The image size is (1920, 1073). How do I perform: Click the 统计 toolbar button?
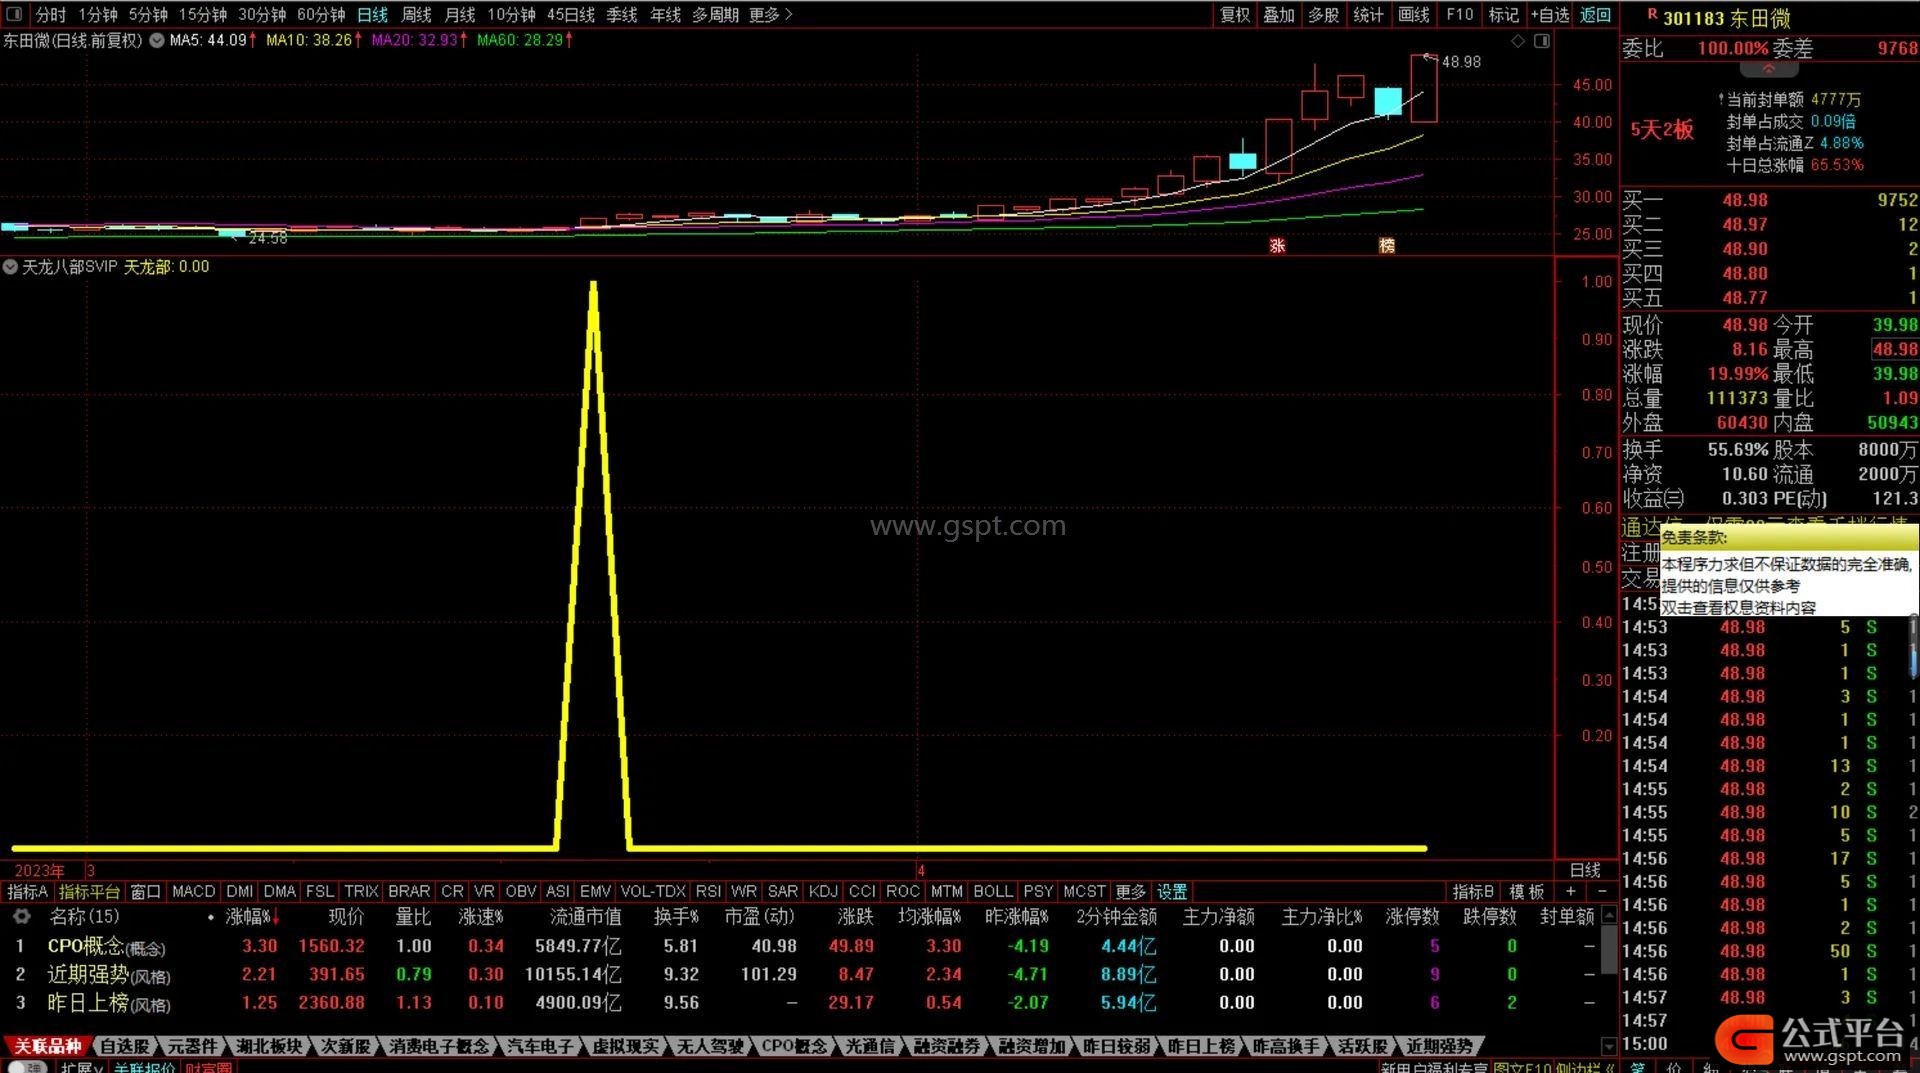pyautogui.click(x=1368, y=15)
